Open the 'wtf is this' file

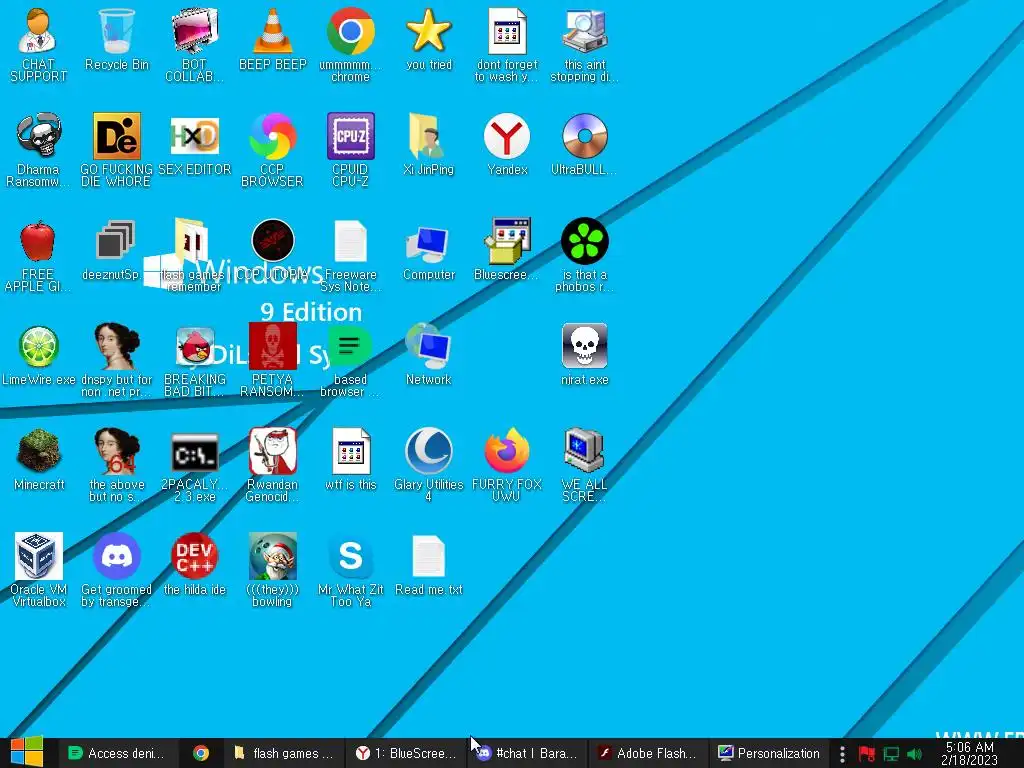point(351,459)
